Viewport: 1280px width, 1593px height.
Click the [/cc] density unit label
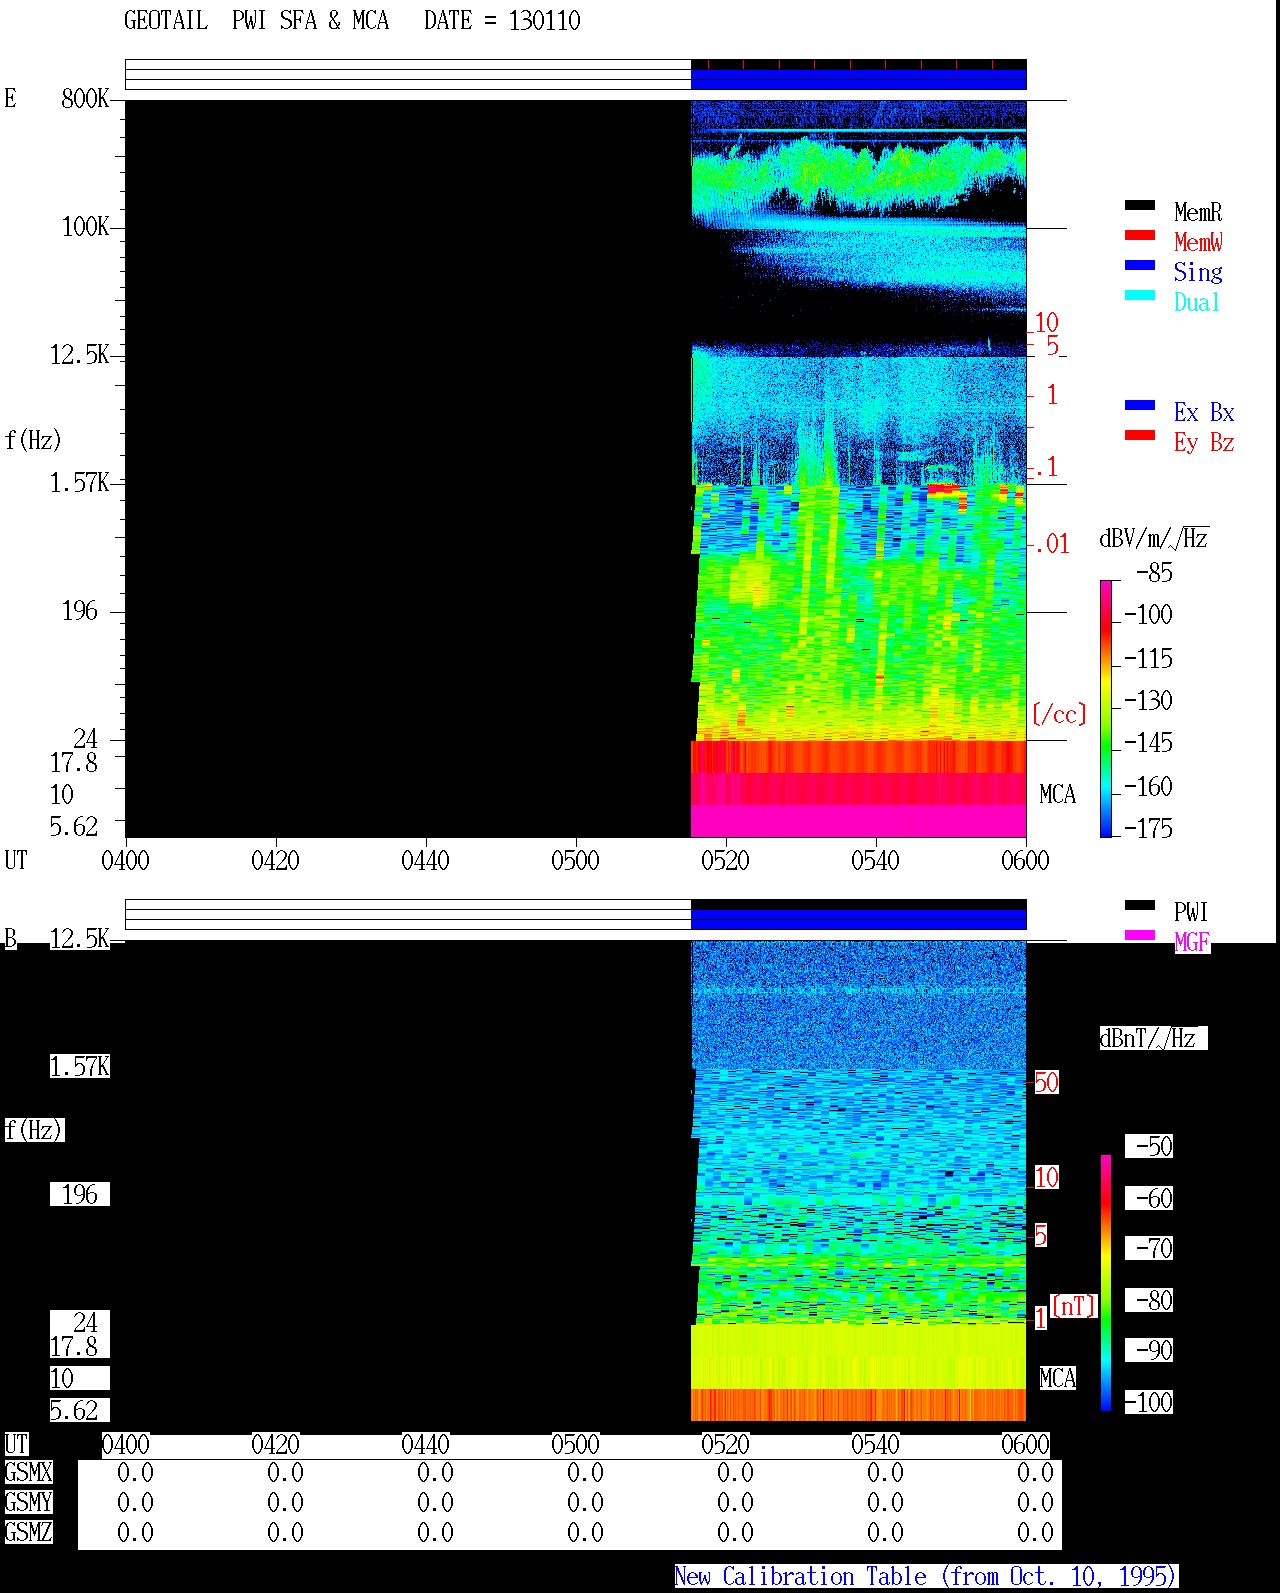[x=1059, y=714]
